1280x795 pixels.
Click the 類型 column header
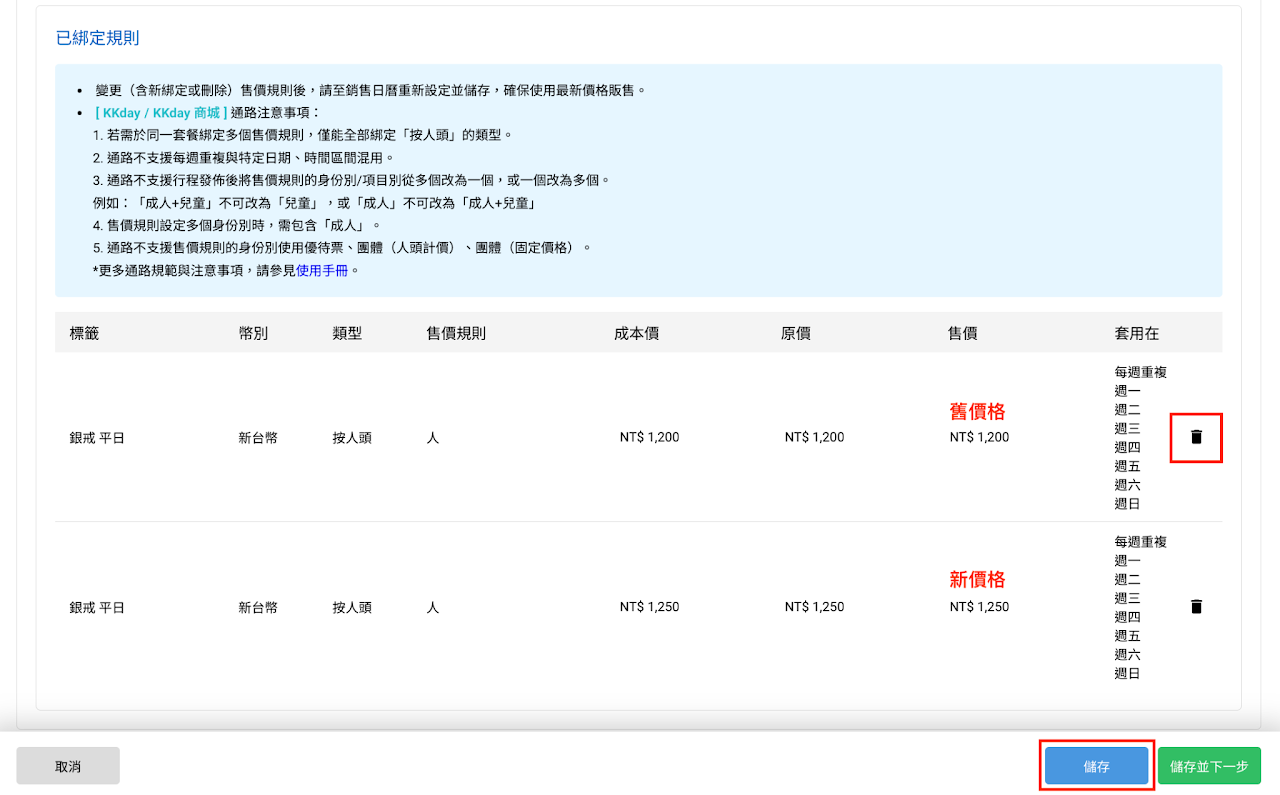347,333
